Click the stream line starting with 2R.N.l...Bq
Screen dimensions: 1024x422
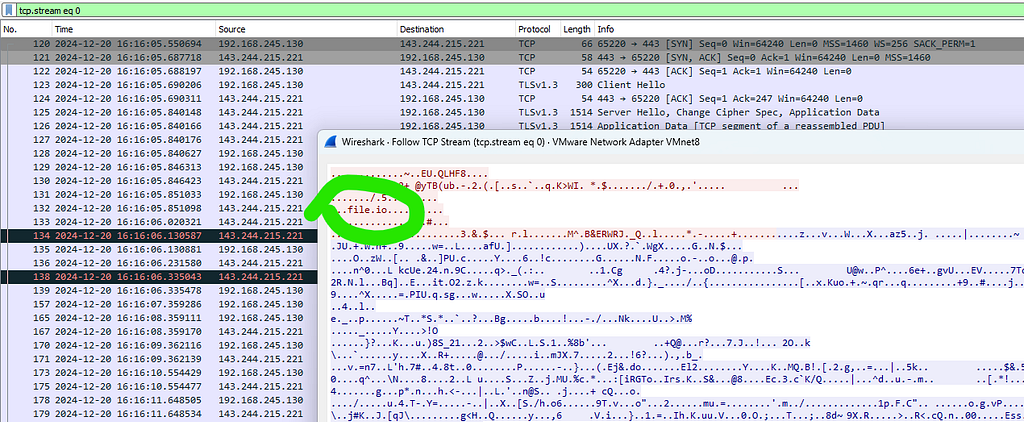(x=677, y=283)
